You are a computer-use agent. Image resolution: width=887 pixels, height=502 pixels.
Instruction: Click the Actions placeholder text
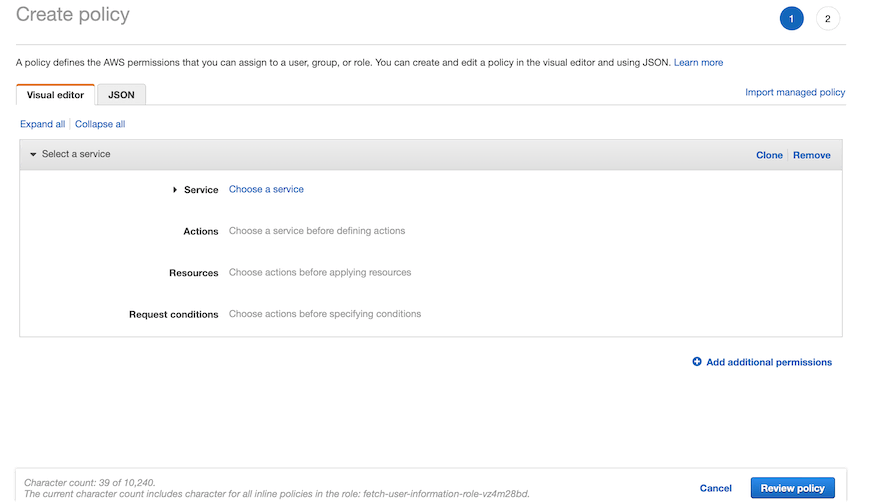tap(317, 231)
